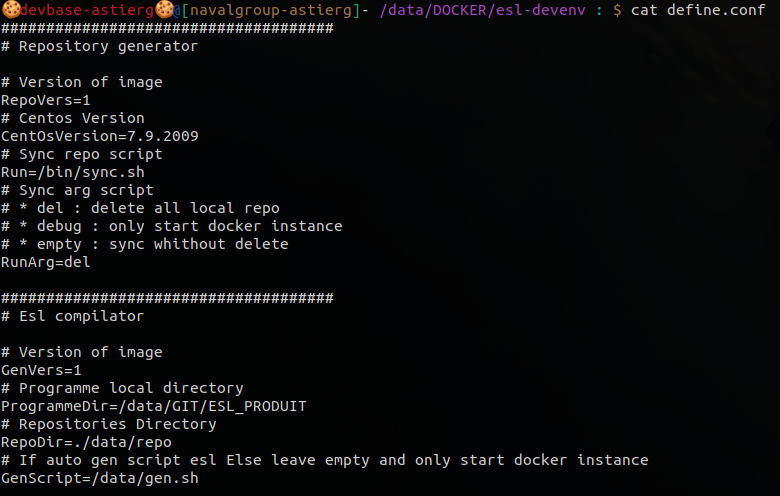Click the GenVers=1 line
The height and width of the screenshot is (496, 780).
[41, 370]
